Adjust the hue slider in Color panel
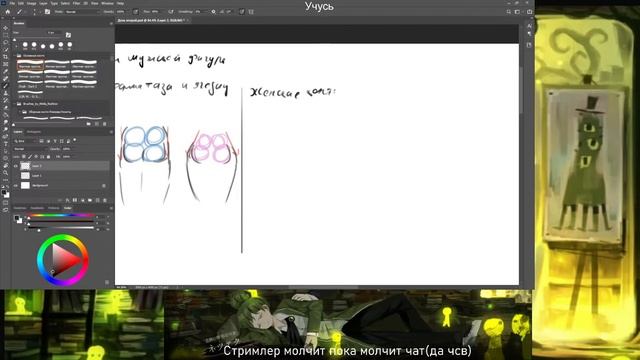The image size is (640, 360). click(x=61, y=215)
